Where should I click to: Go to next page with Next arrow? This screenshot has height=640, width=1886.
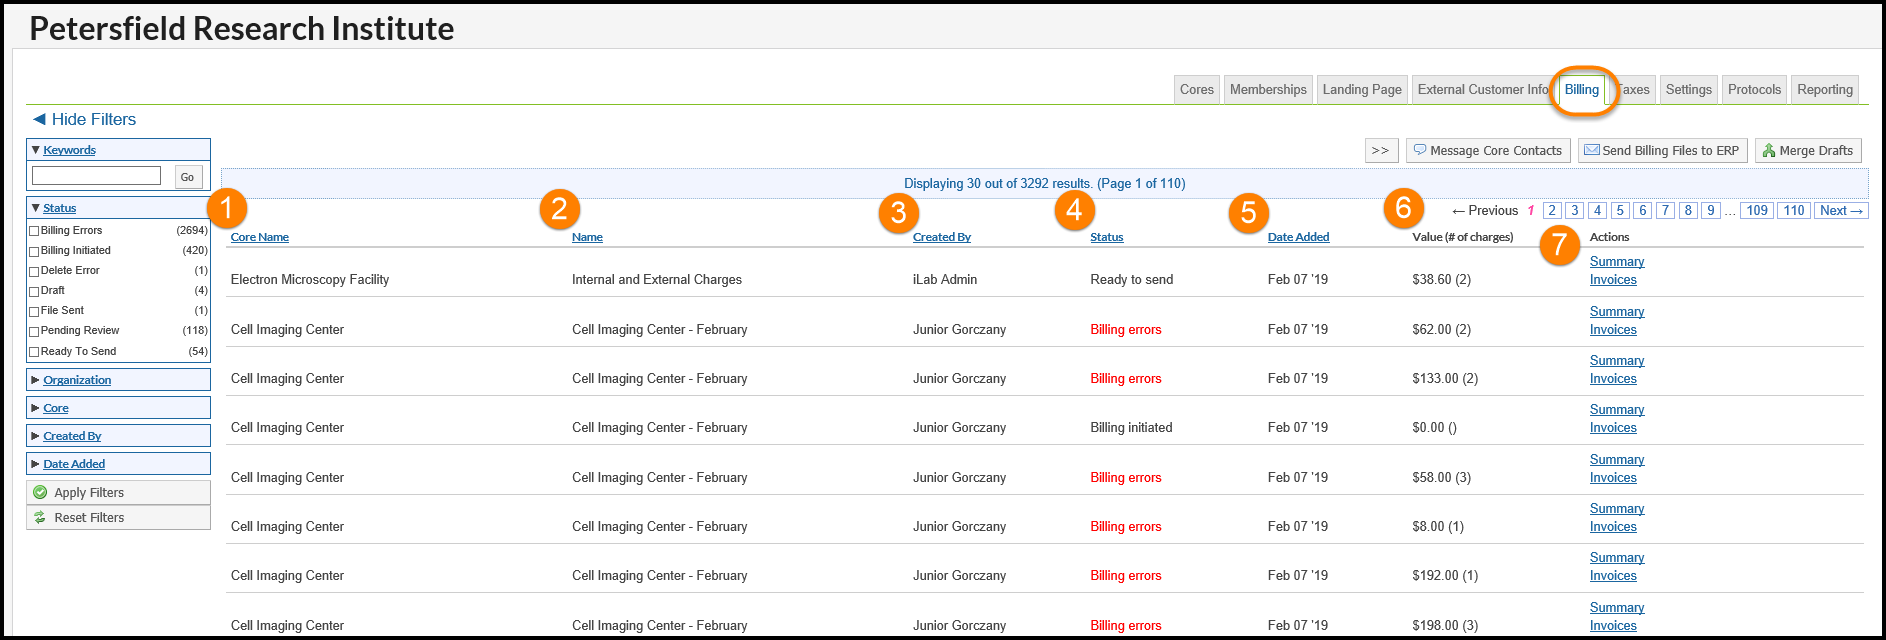coord(1840,210)
